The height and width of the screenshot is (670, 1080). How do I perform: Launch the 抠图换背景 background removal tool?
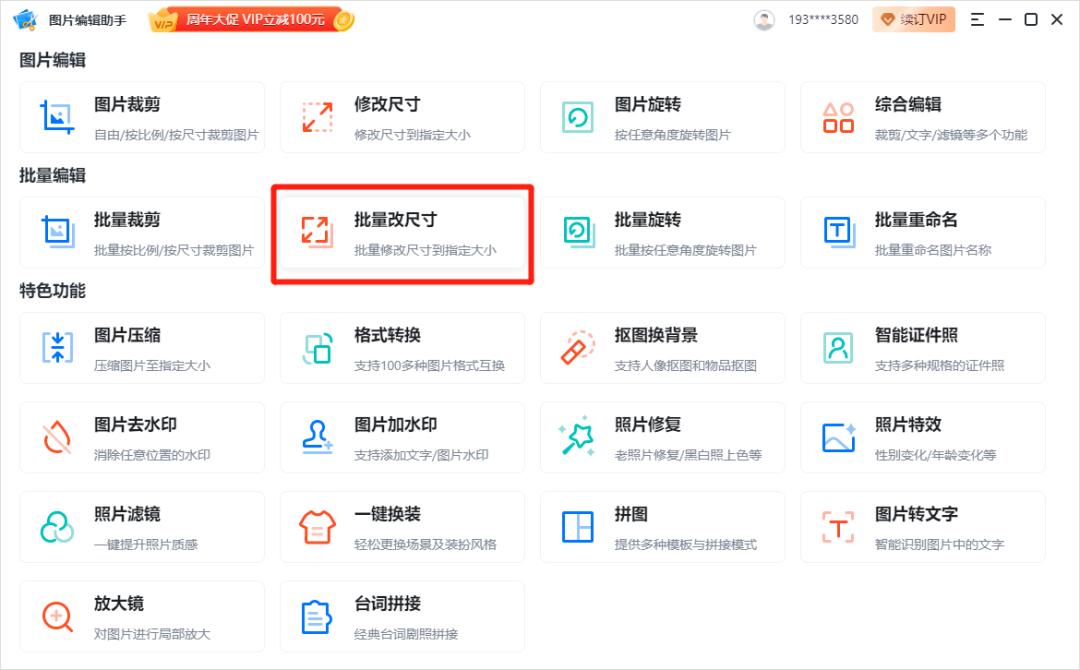[x=662, y=347]
